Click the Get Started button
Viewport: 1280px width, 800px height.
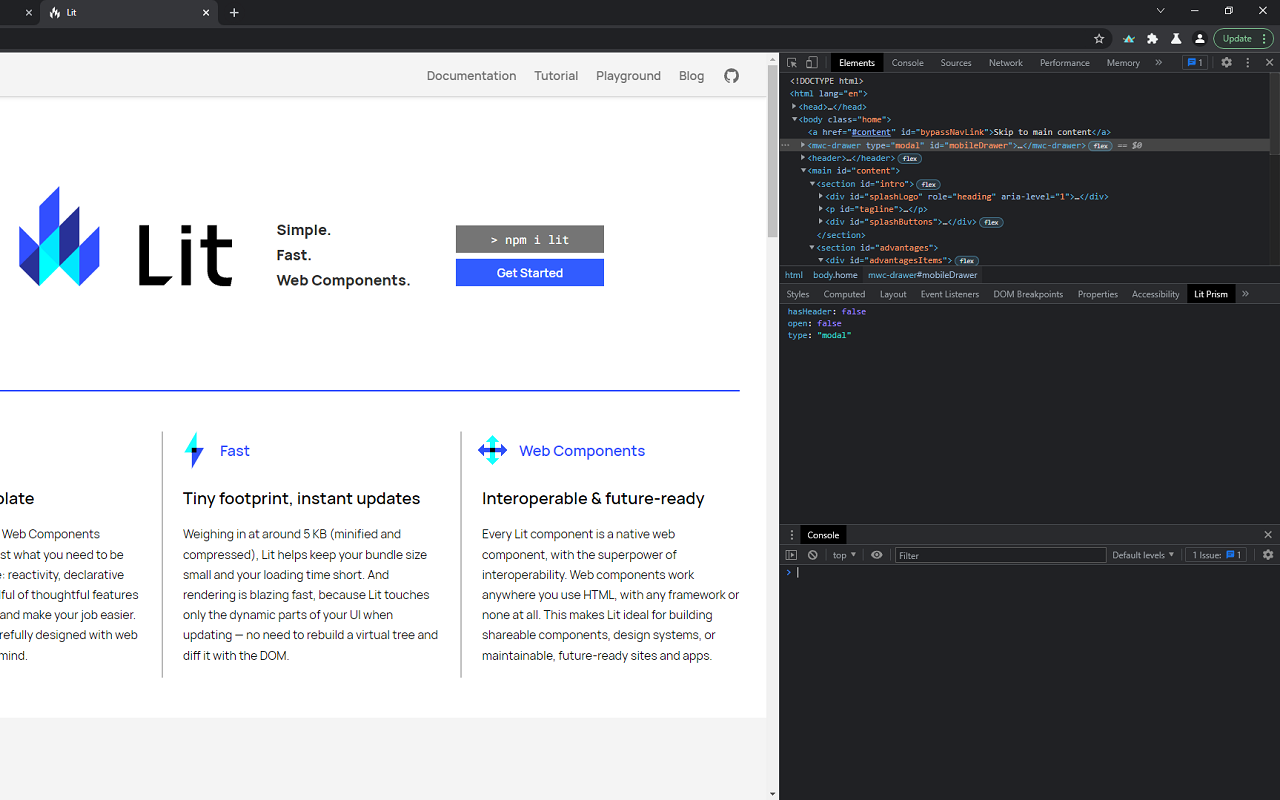tap(529, 273)
